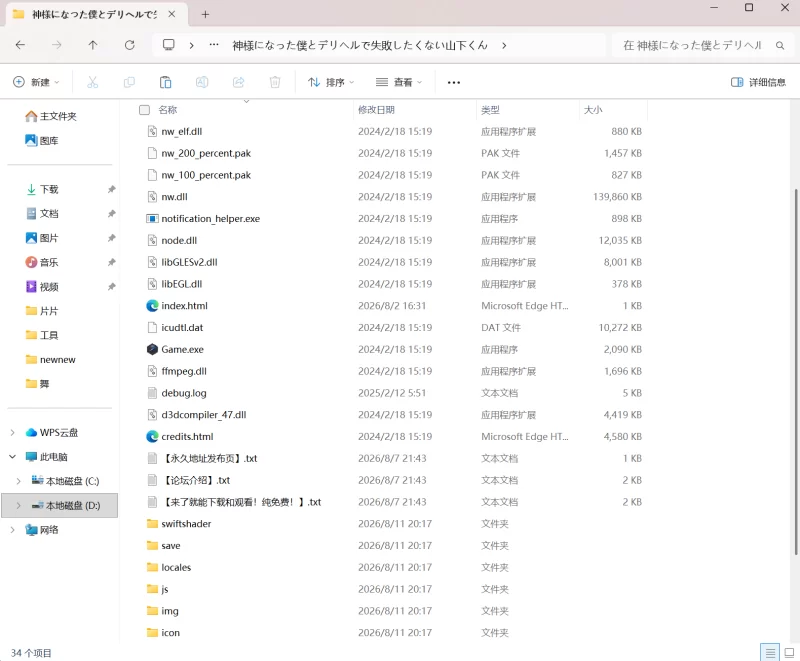
Task: Select the file 【永久地址发布页】.txt
Action: pyautogui.click(x=209, y=459)
